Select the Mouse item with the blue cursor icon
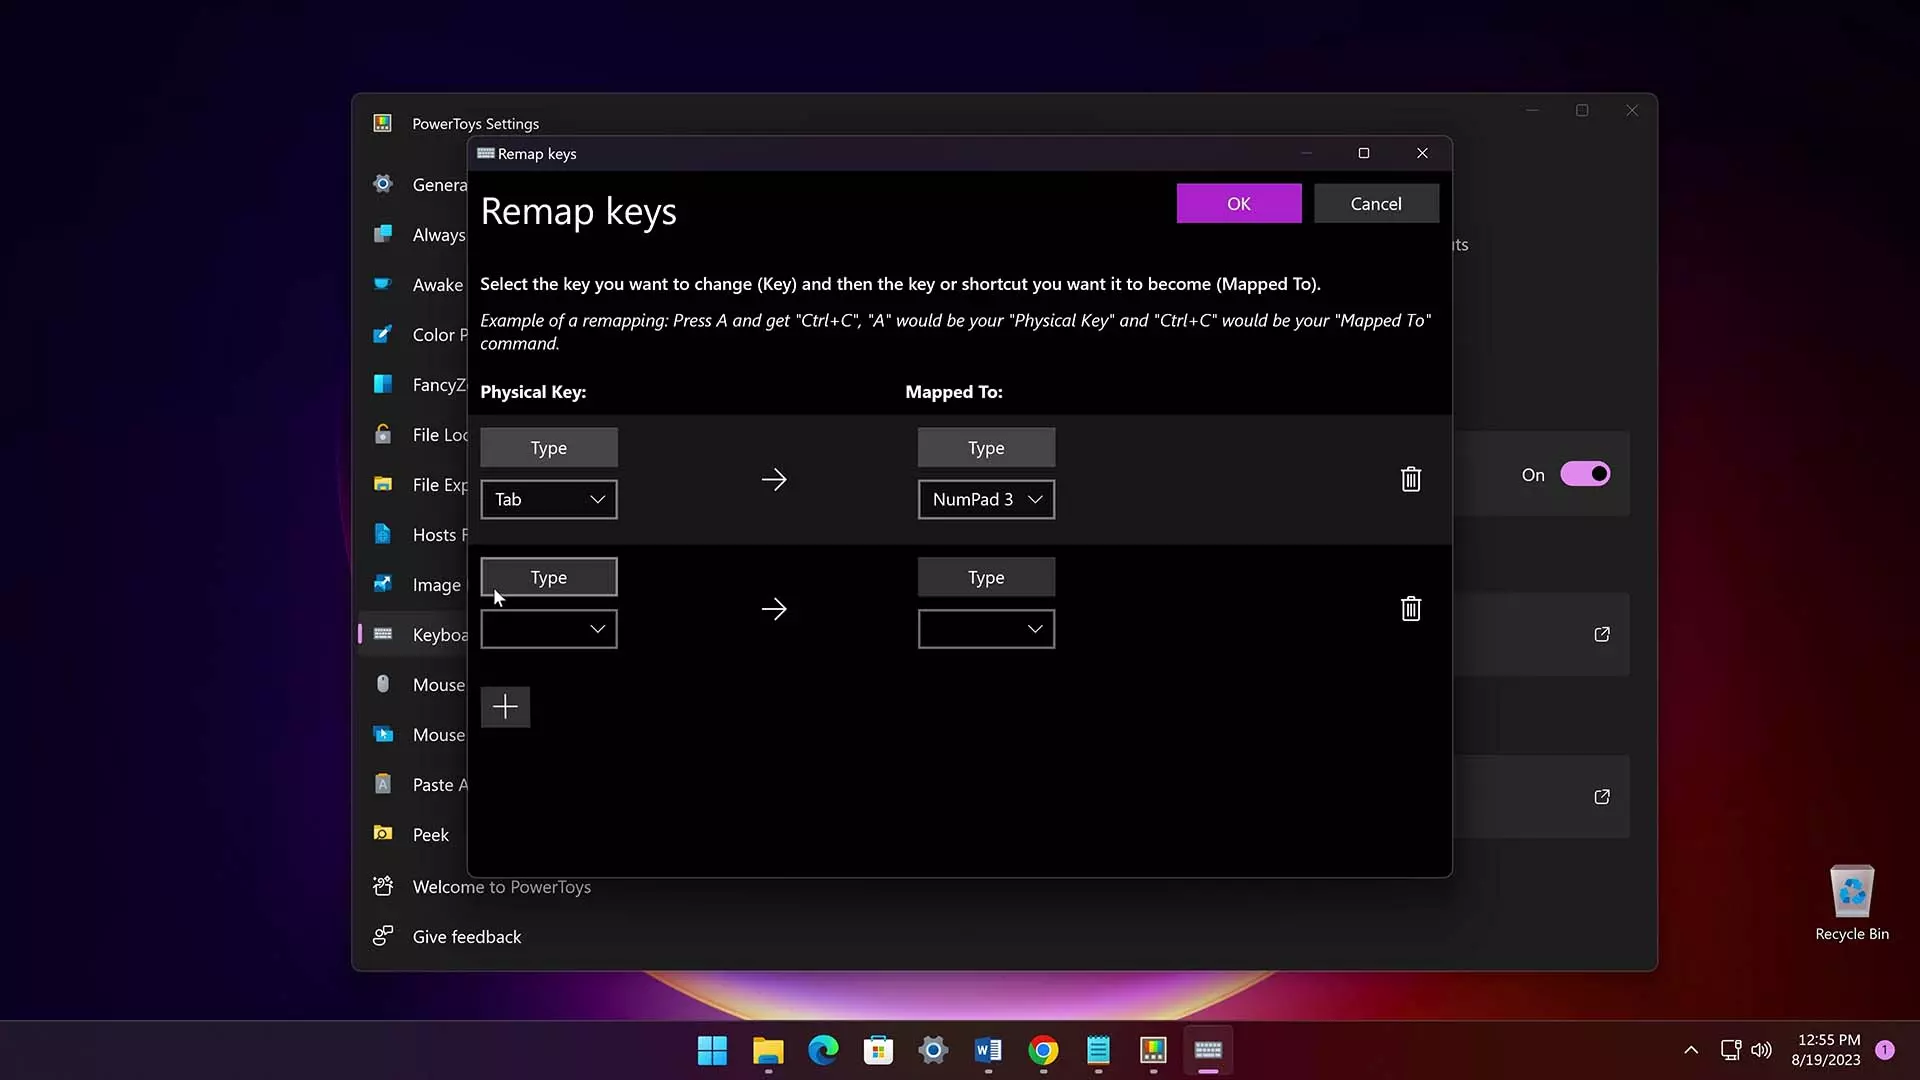This screenshot has height=1080, width=1920. (414, 734)
